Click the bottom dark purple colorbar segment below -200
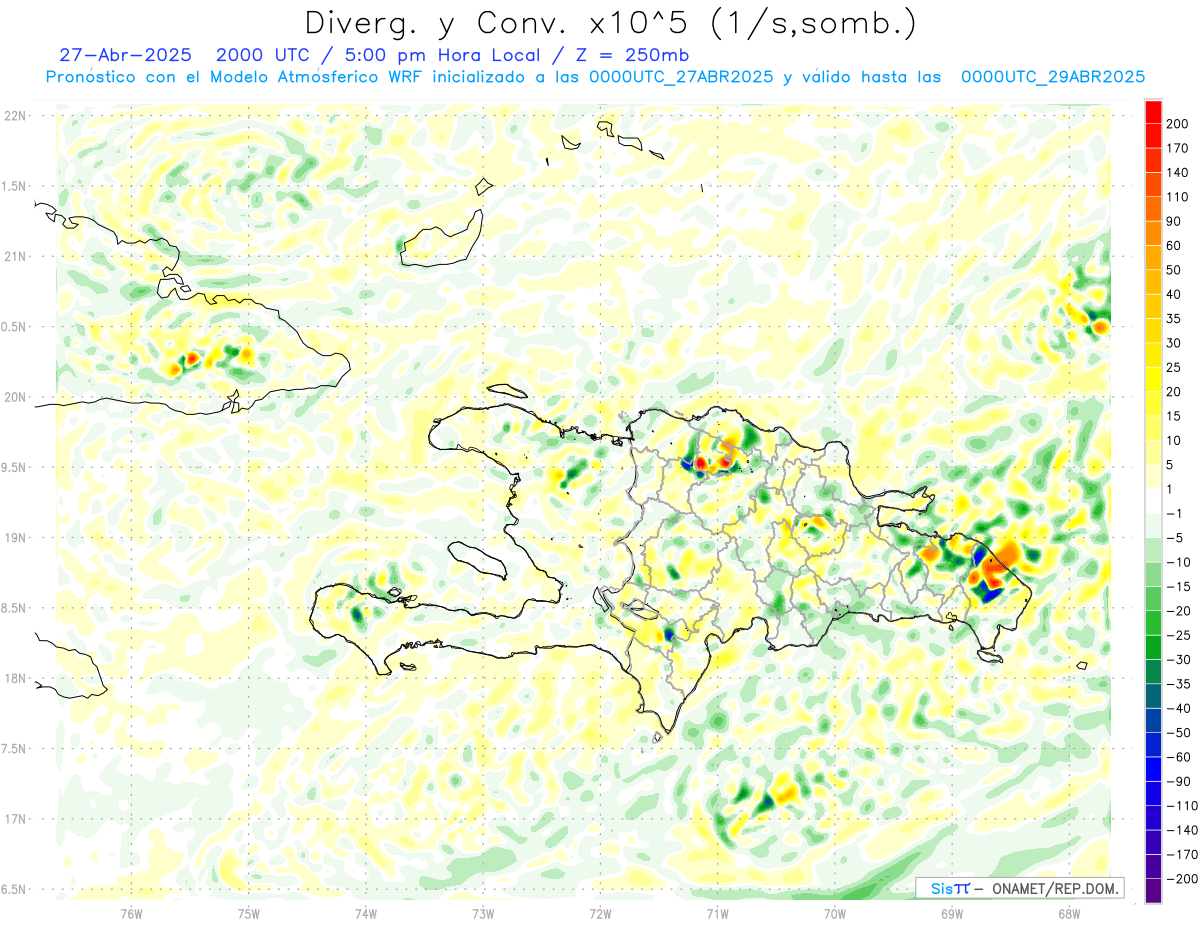Screen dimensions: 1200x927 pos(1153,891)
